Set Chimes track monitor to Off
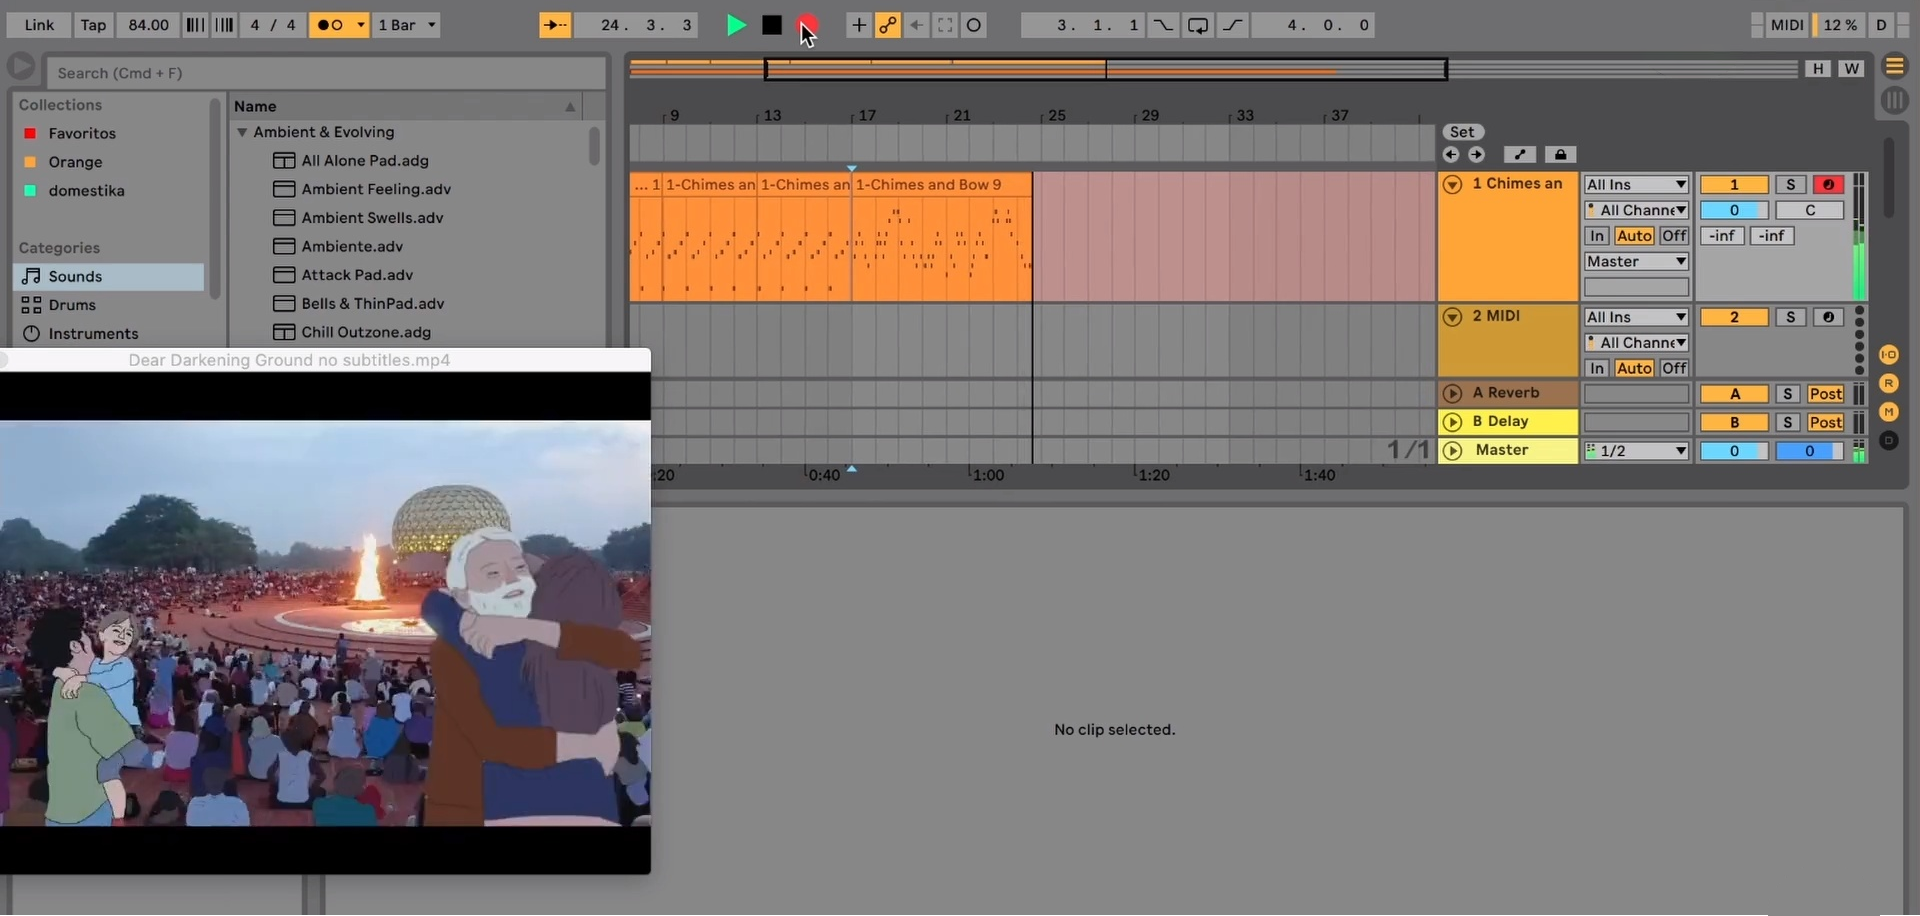 point(1674,236)
